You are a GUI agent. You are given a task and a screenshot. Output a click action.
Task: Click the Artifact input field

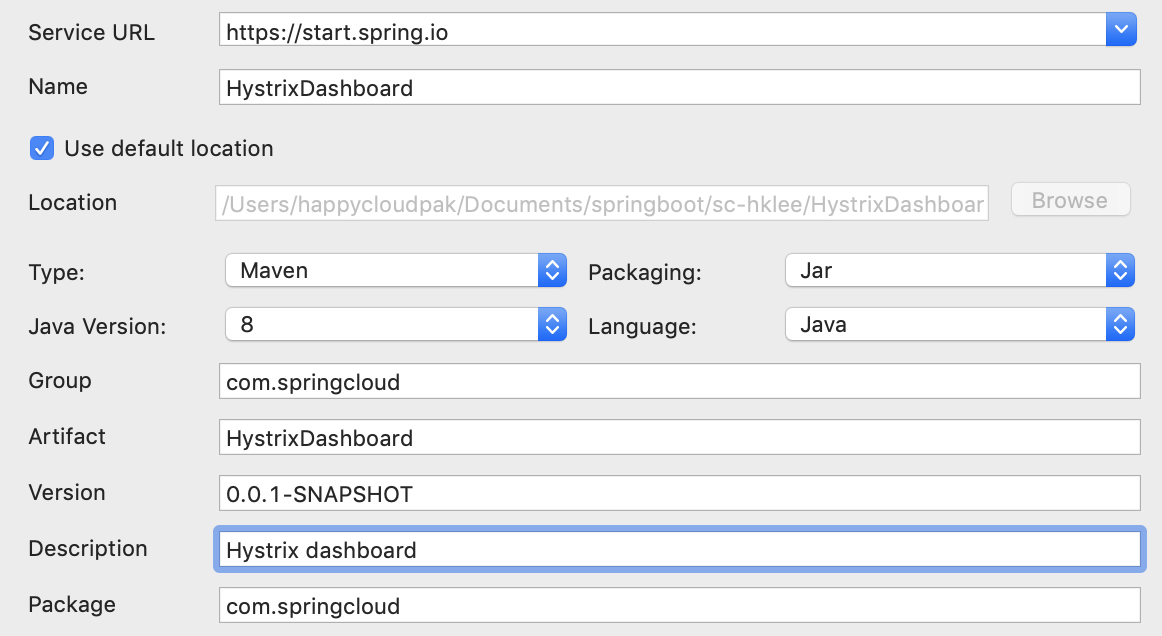point(680,437)
